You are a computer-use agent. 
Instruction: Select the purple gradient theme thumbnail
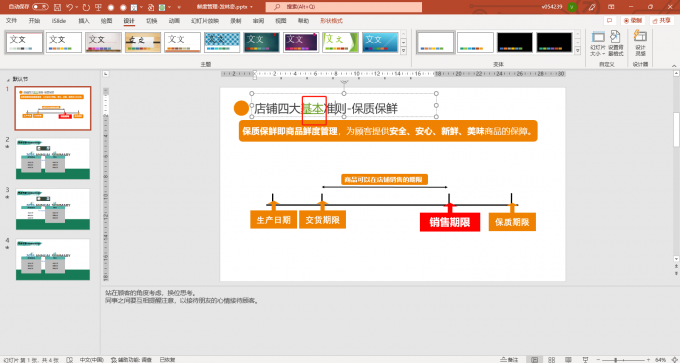301,43
